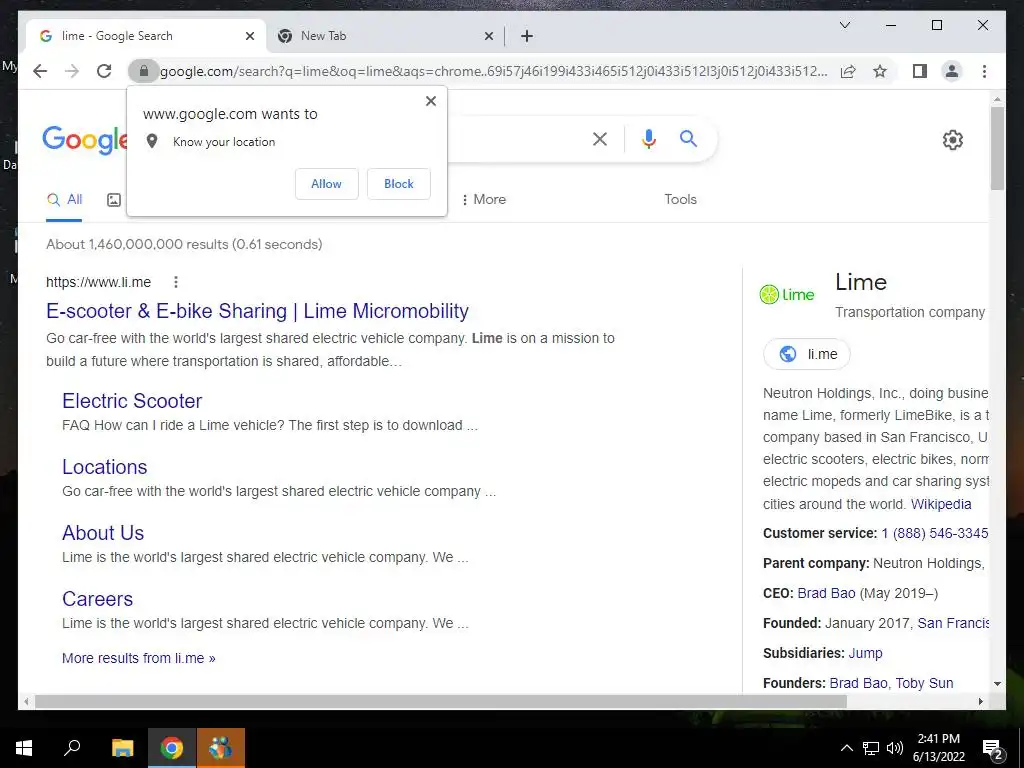Viewport: 1024px width, 768px height.
Task: Open the Chrome profile avatar
Action: click(952, 71)
